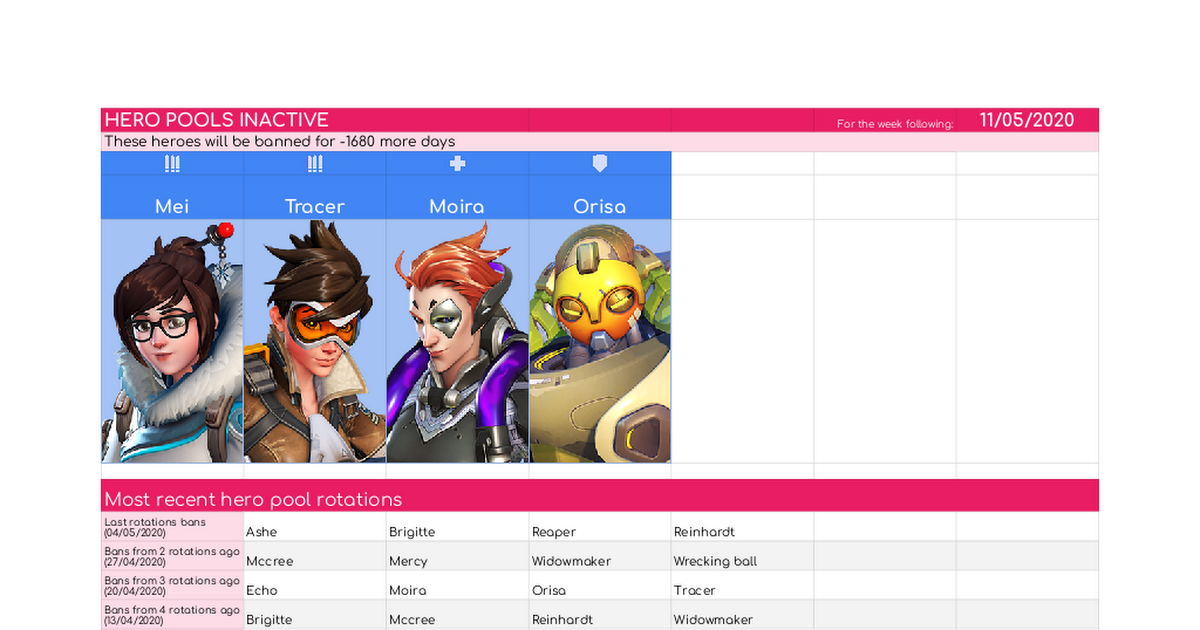Select the 11/05/2020 date cell
The width and height of the screenshot is (1200, 630).
1027,120
